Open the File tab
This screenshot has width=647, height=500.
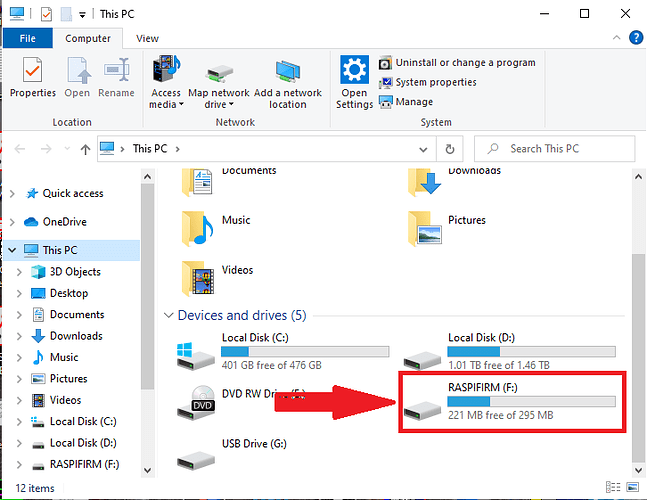[x=28, y=38]
